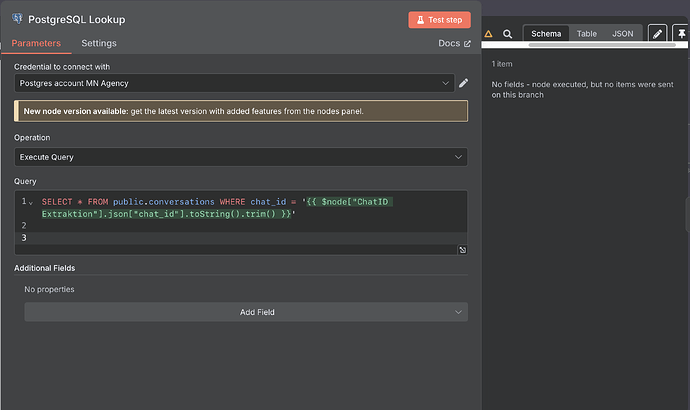Screen dimensions: 690x410
Task: Run the Test step button
Action: pyautogui.click(x=439, y=20)
